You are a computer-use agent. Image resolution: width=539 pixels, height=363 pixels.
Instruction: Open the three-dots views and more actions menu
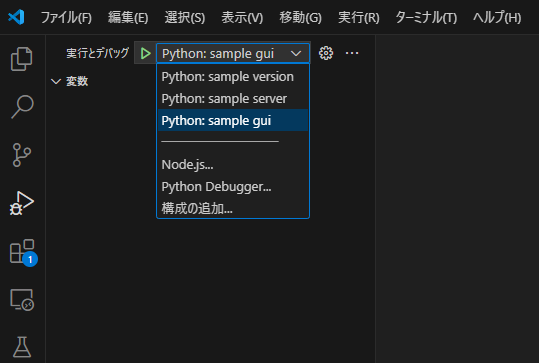pyautogui.click(x=352, y=53)
